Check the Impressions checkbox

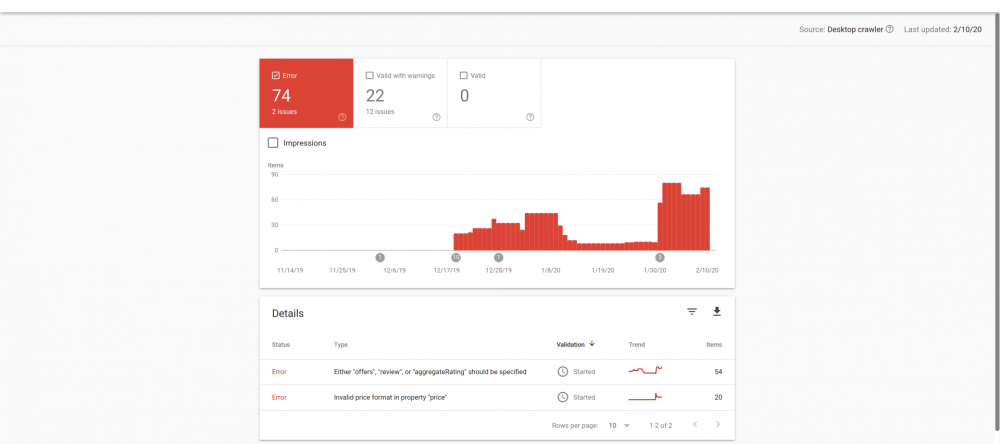coord(273,143)
